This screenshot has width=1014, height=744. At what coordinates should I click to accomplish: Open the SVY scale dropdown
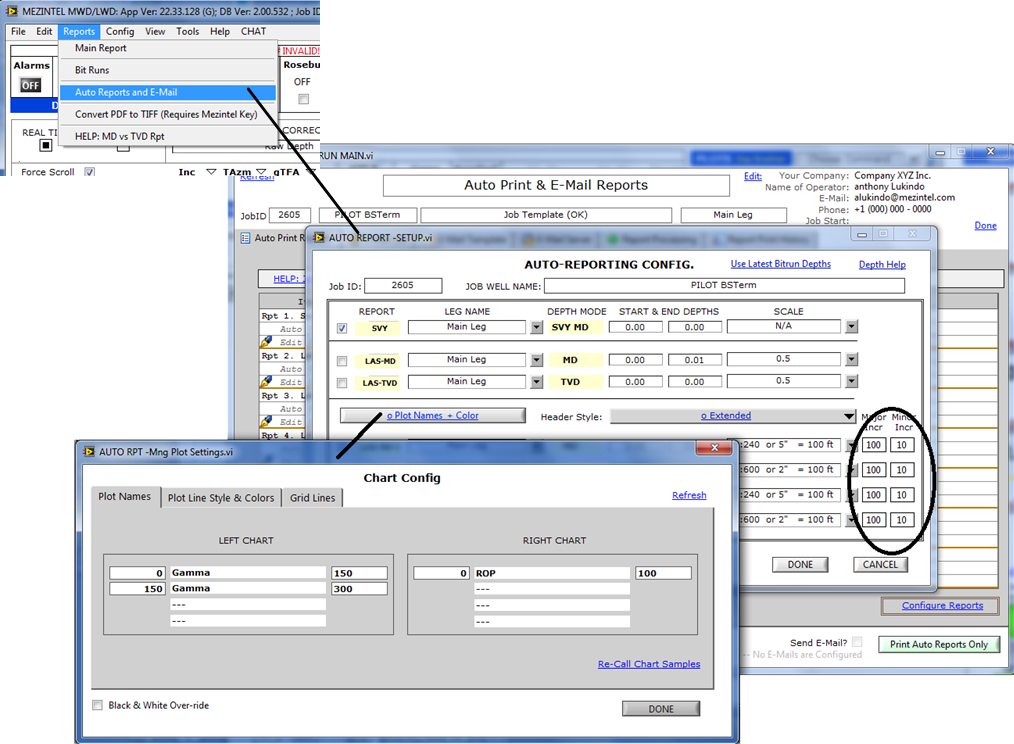pos(852,327)
